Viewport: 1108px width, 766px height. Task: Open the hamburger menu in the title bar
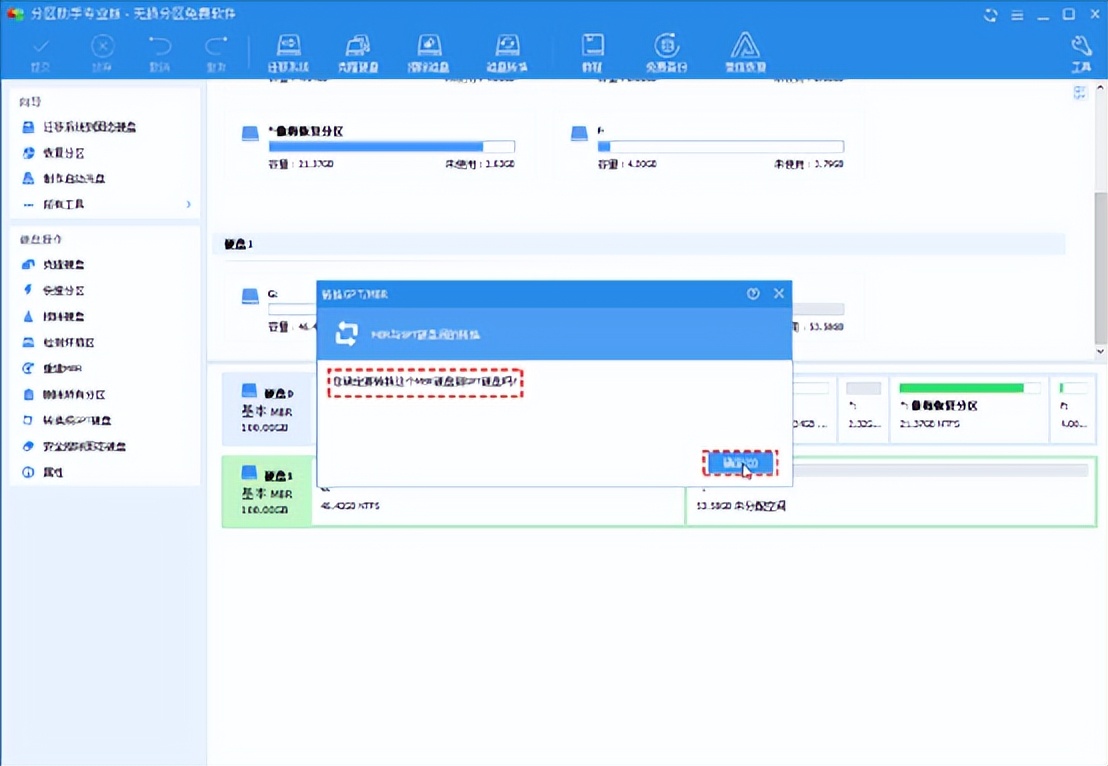click(x=1017, y=15)
